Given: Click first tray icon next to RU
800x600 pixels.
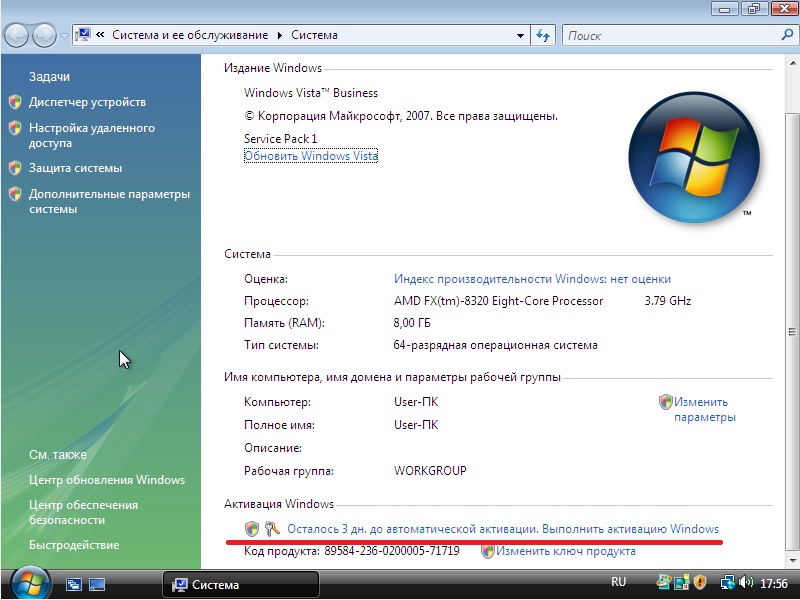Looking at the screenshot, I should point(663,582).
